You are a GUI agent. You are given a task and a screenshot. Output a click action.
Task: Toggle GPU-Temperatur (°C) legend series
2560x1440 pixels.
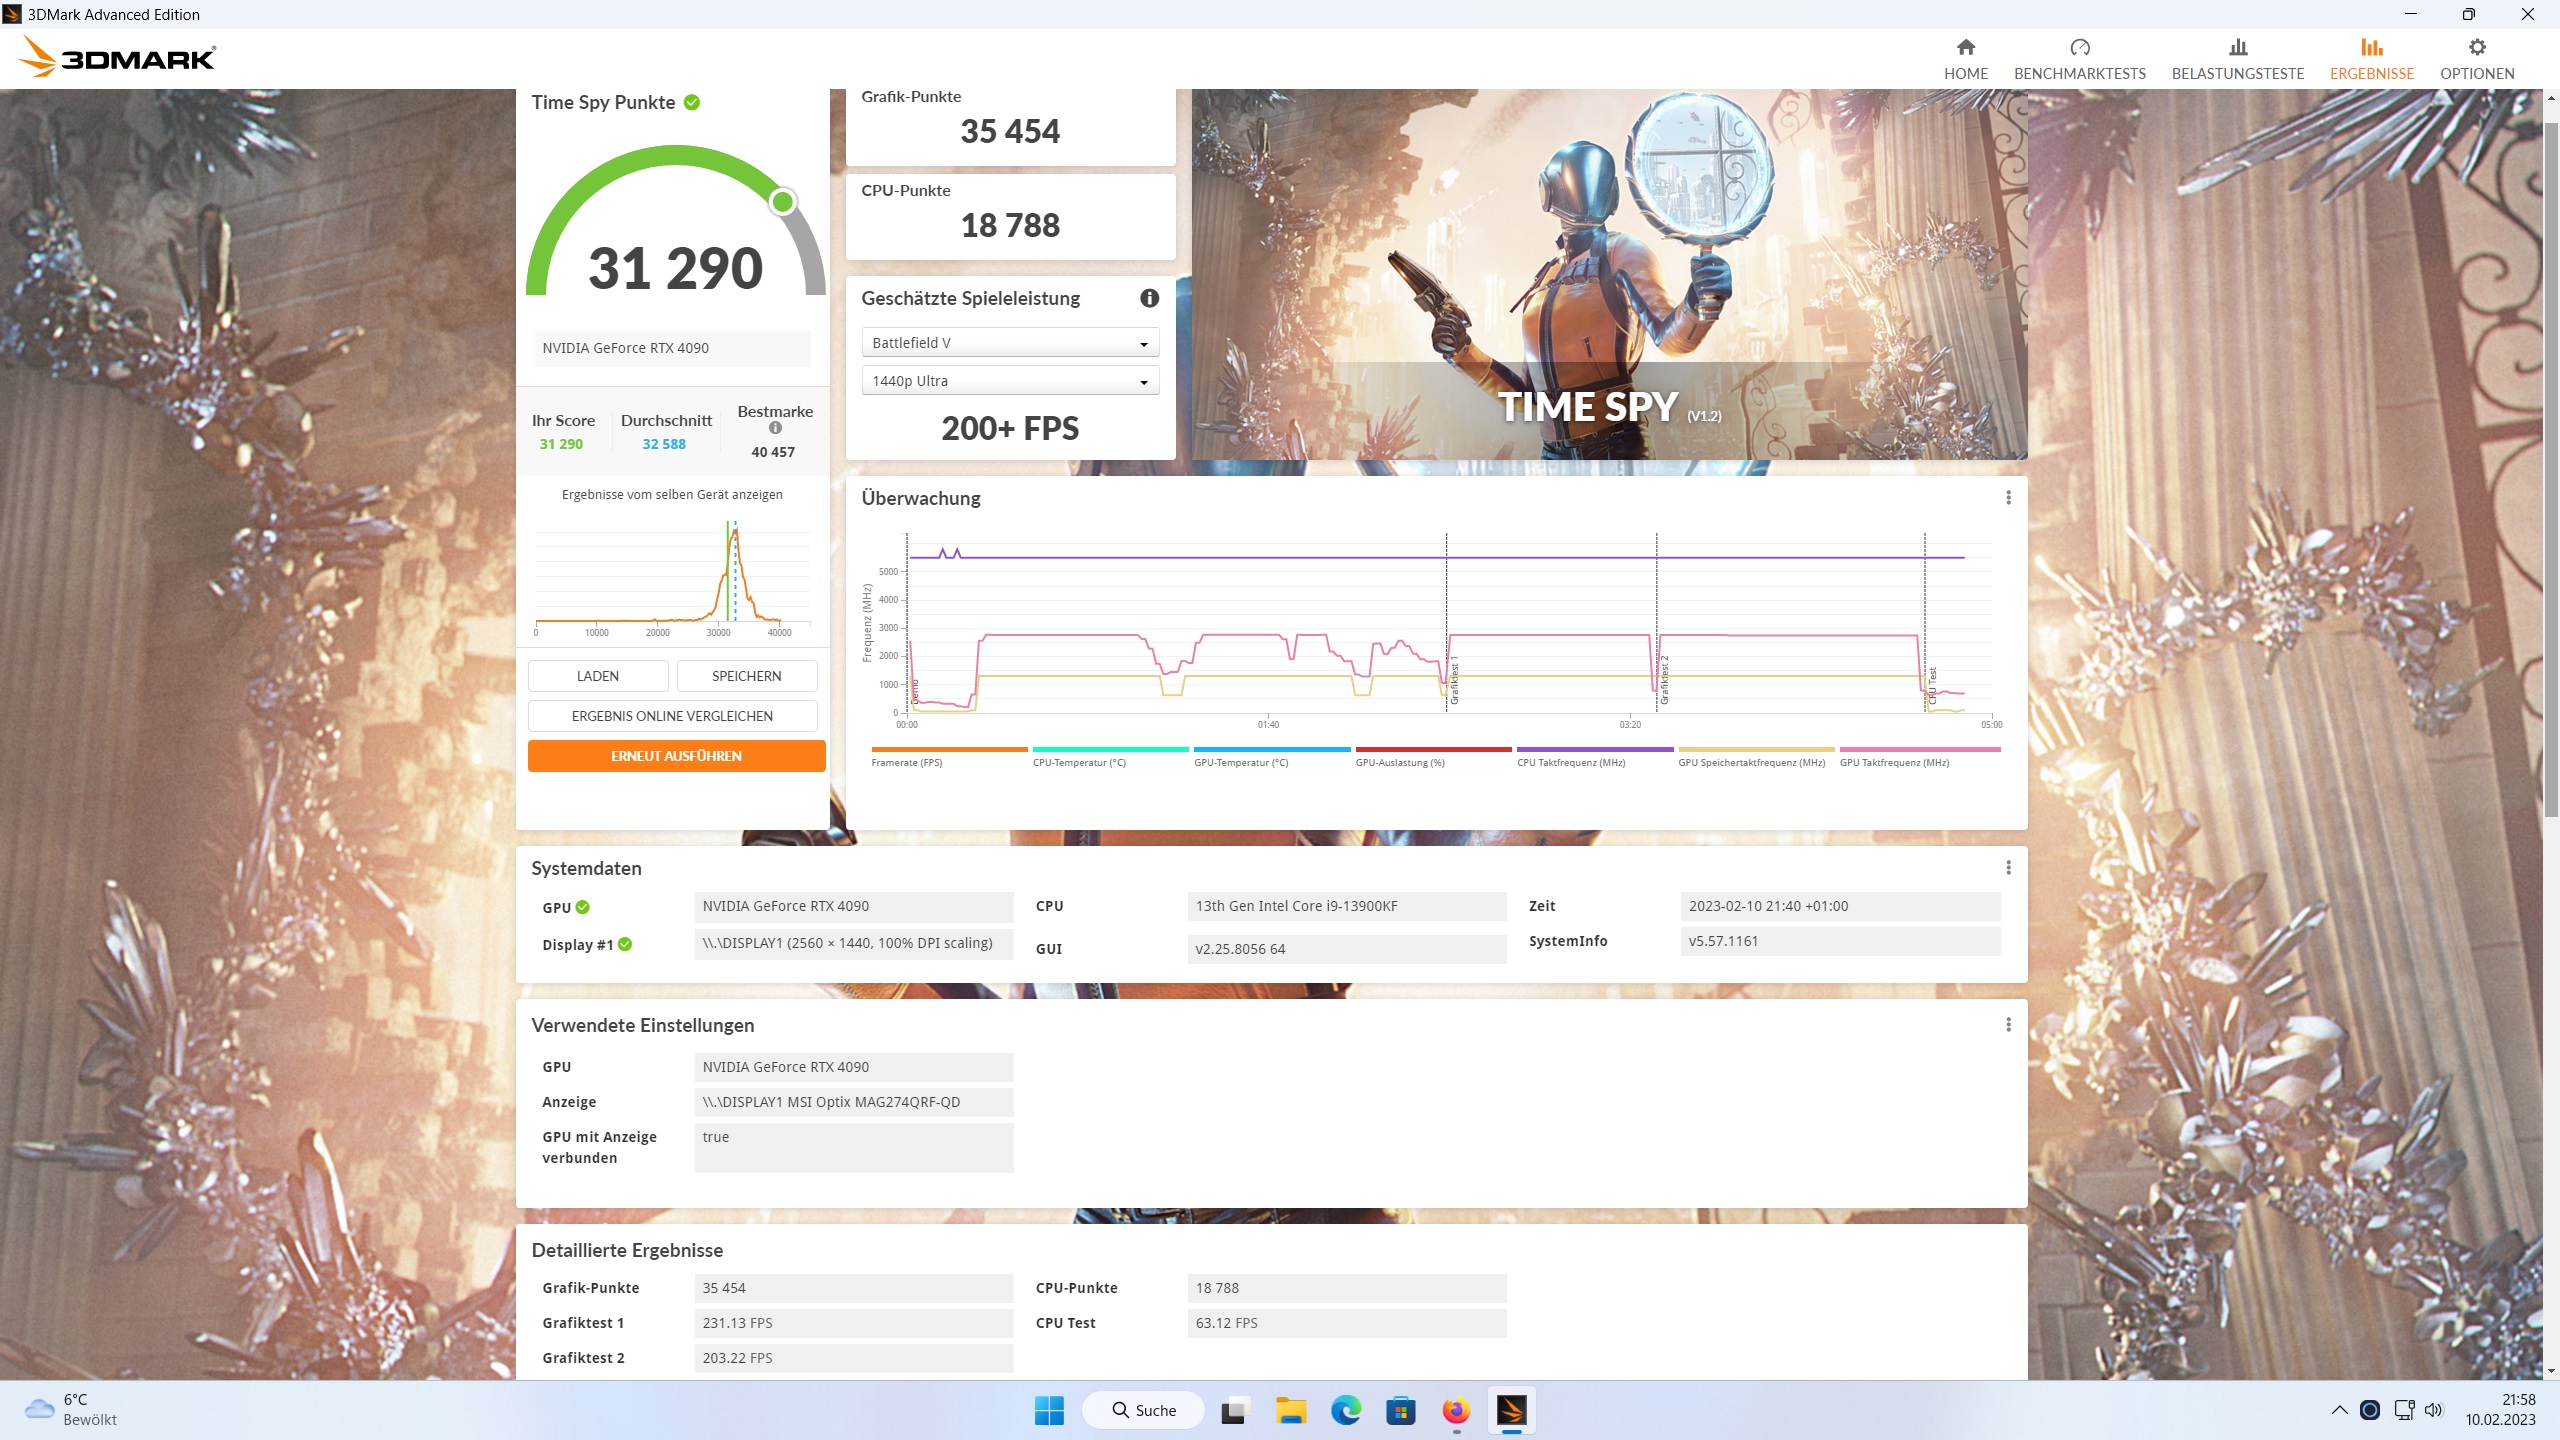point(1240,762)
